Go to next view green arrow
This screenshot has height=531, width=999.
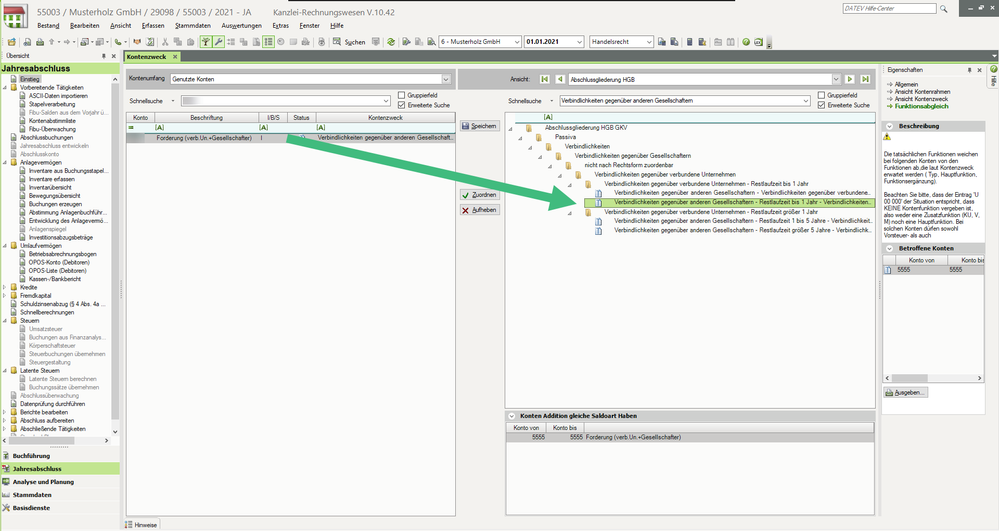[x=849, y=79]
